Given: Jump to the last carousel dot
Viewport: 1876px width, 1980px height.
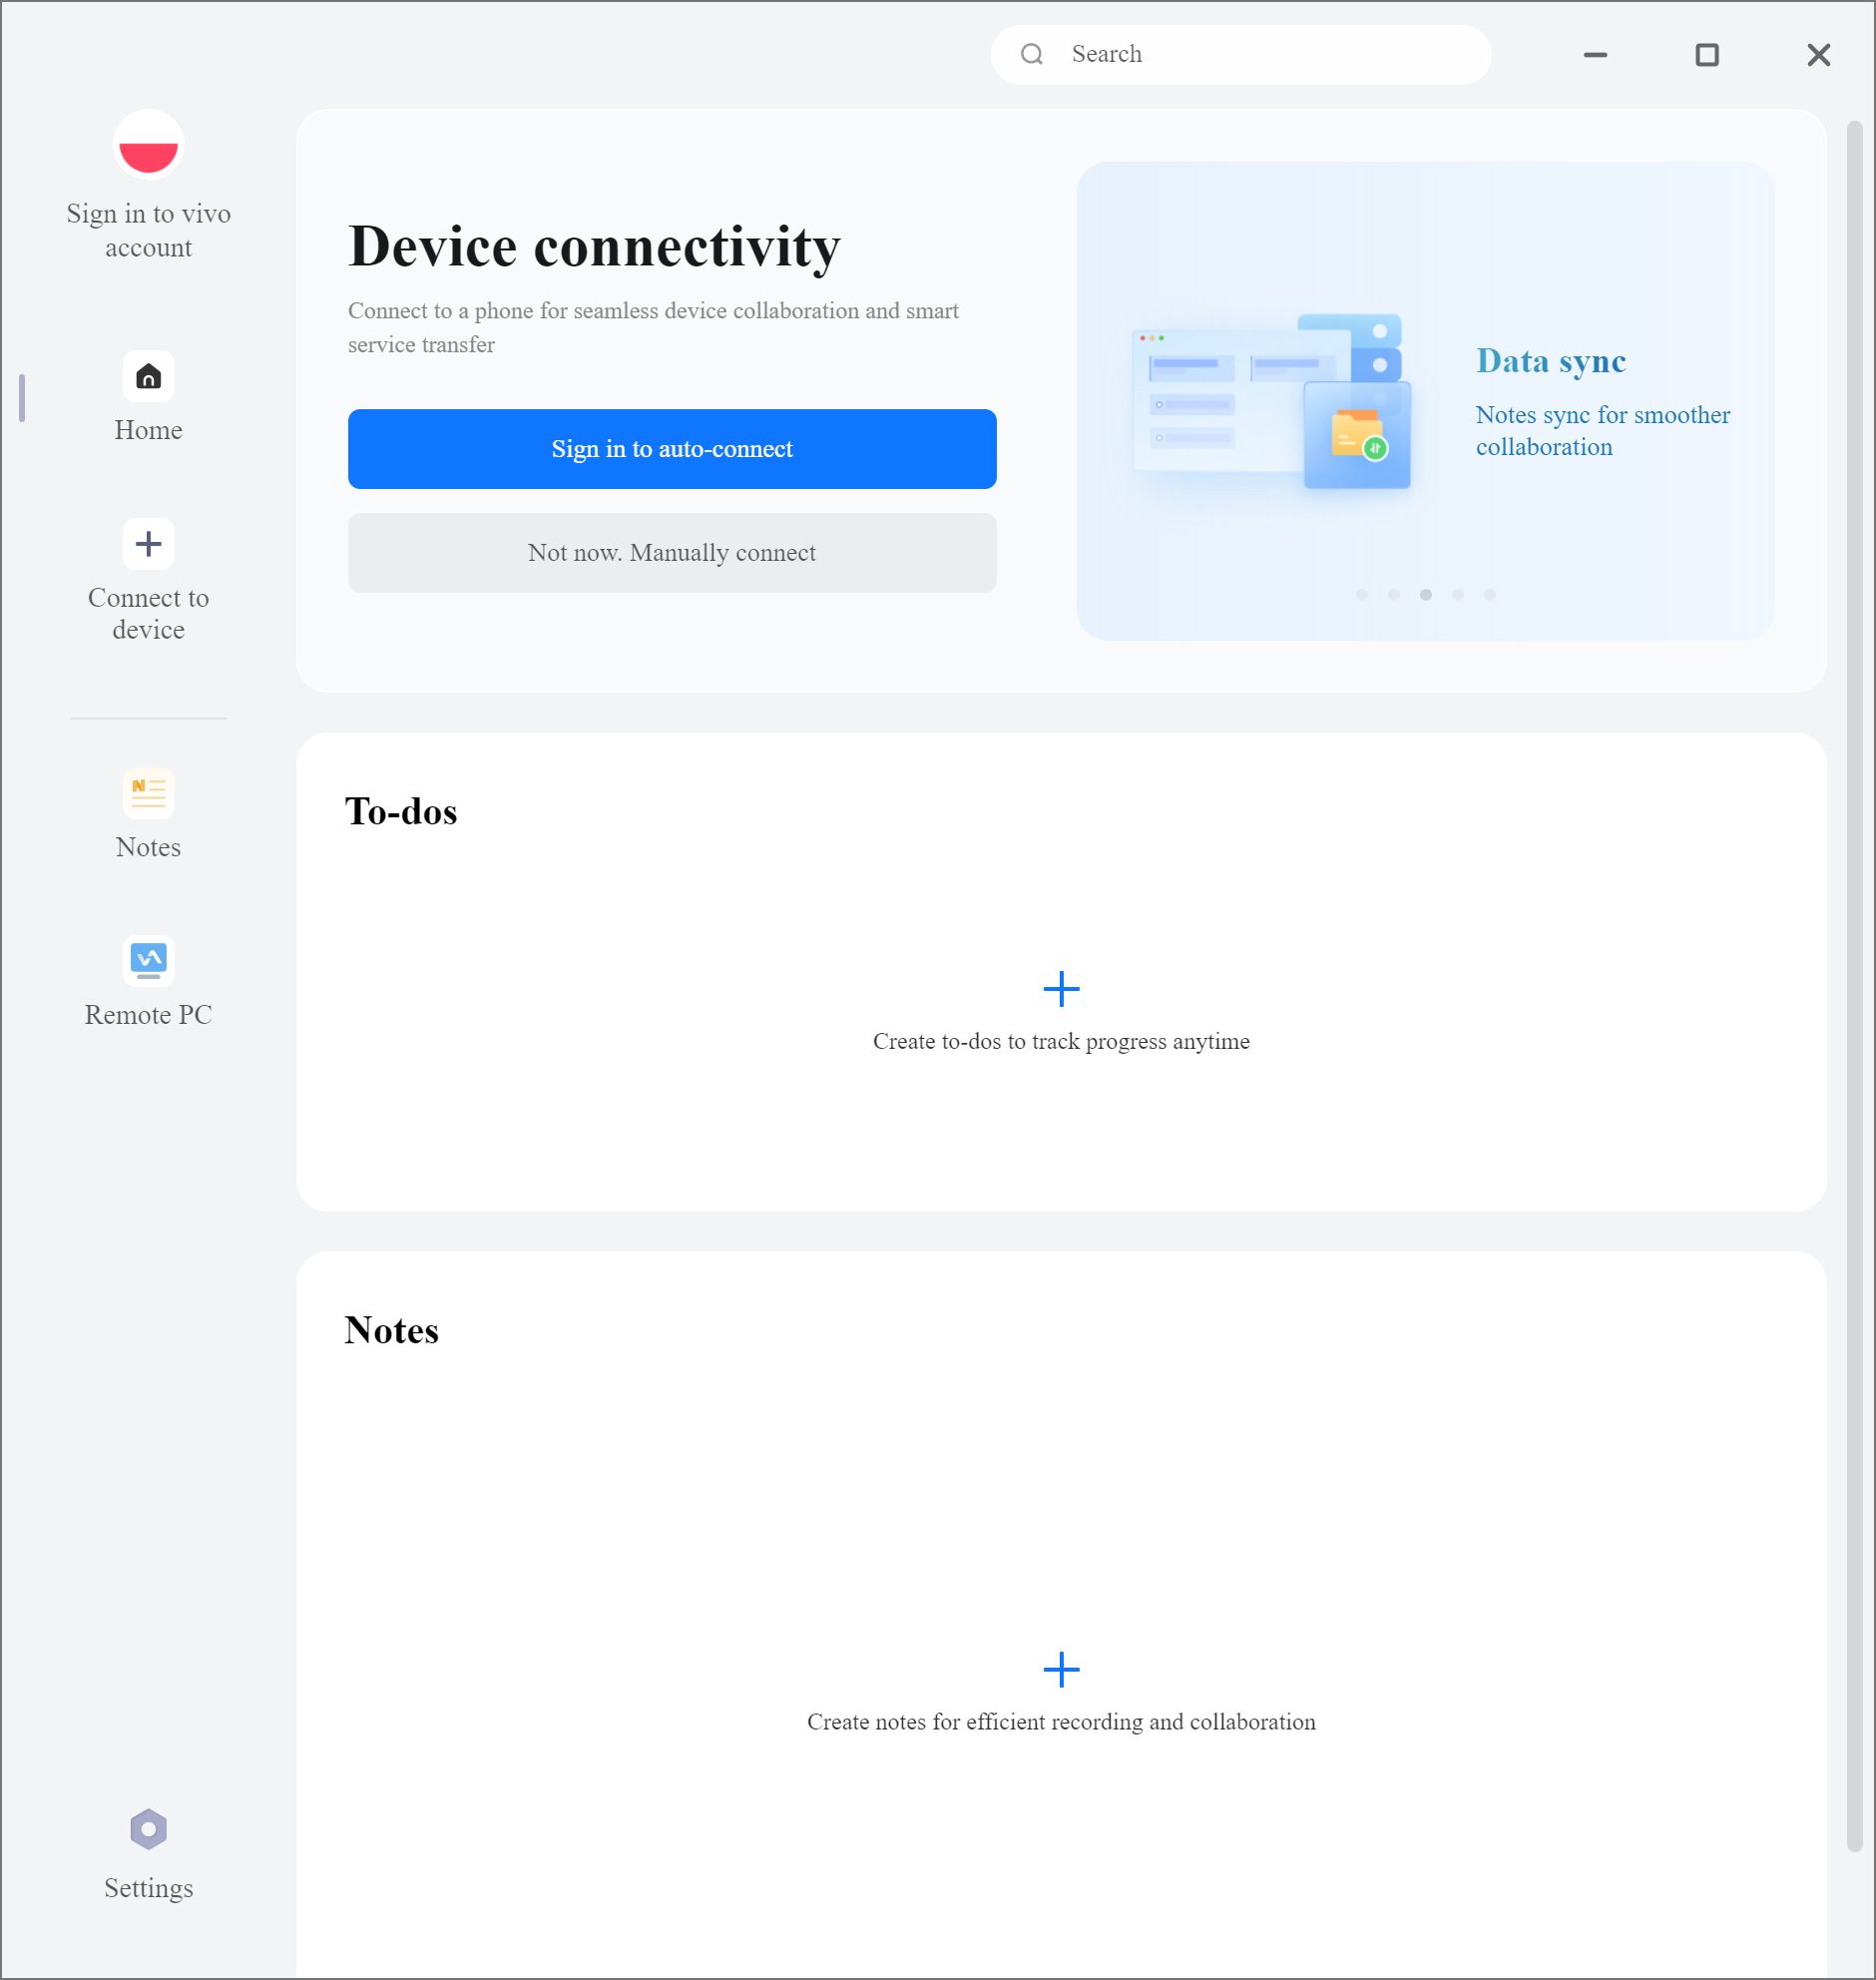Looking at the screenshot, I should [x=1490, y=595].
